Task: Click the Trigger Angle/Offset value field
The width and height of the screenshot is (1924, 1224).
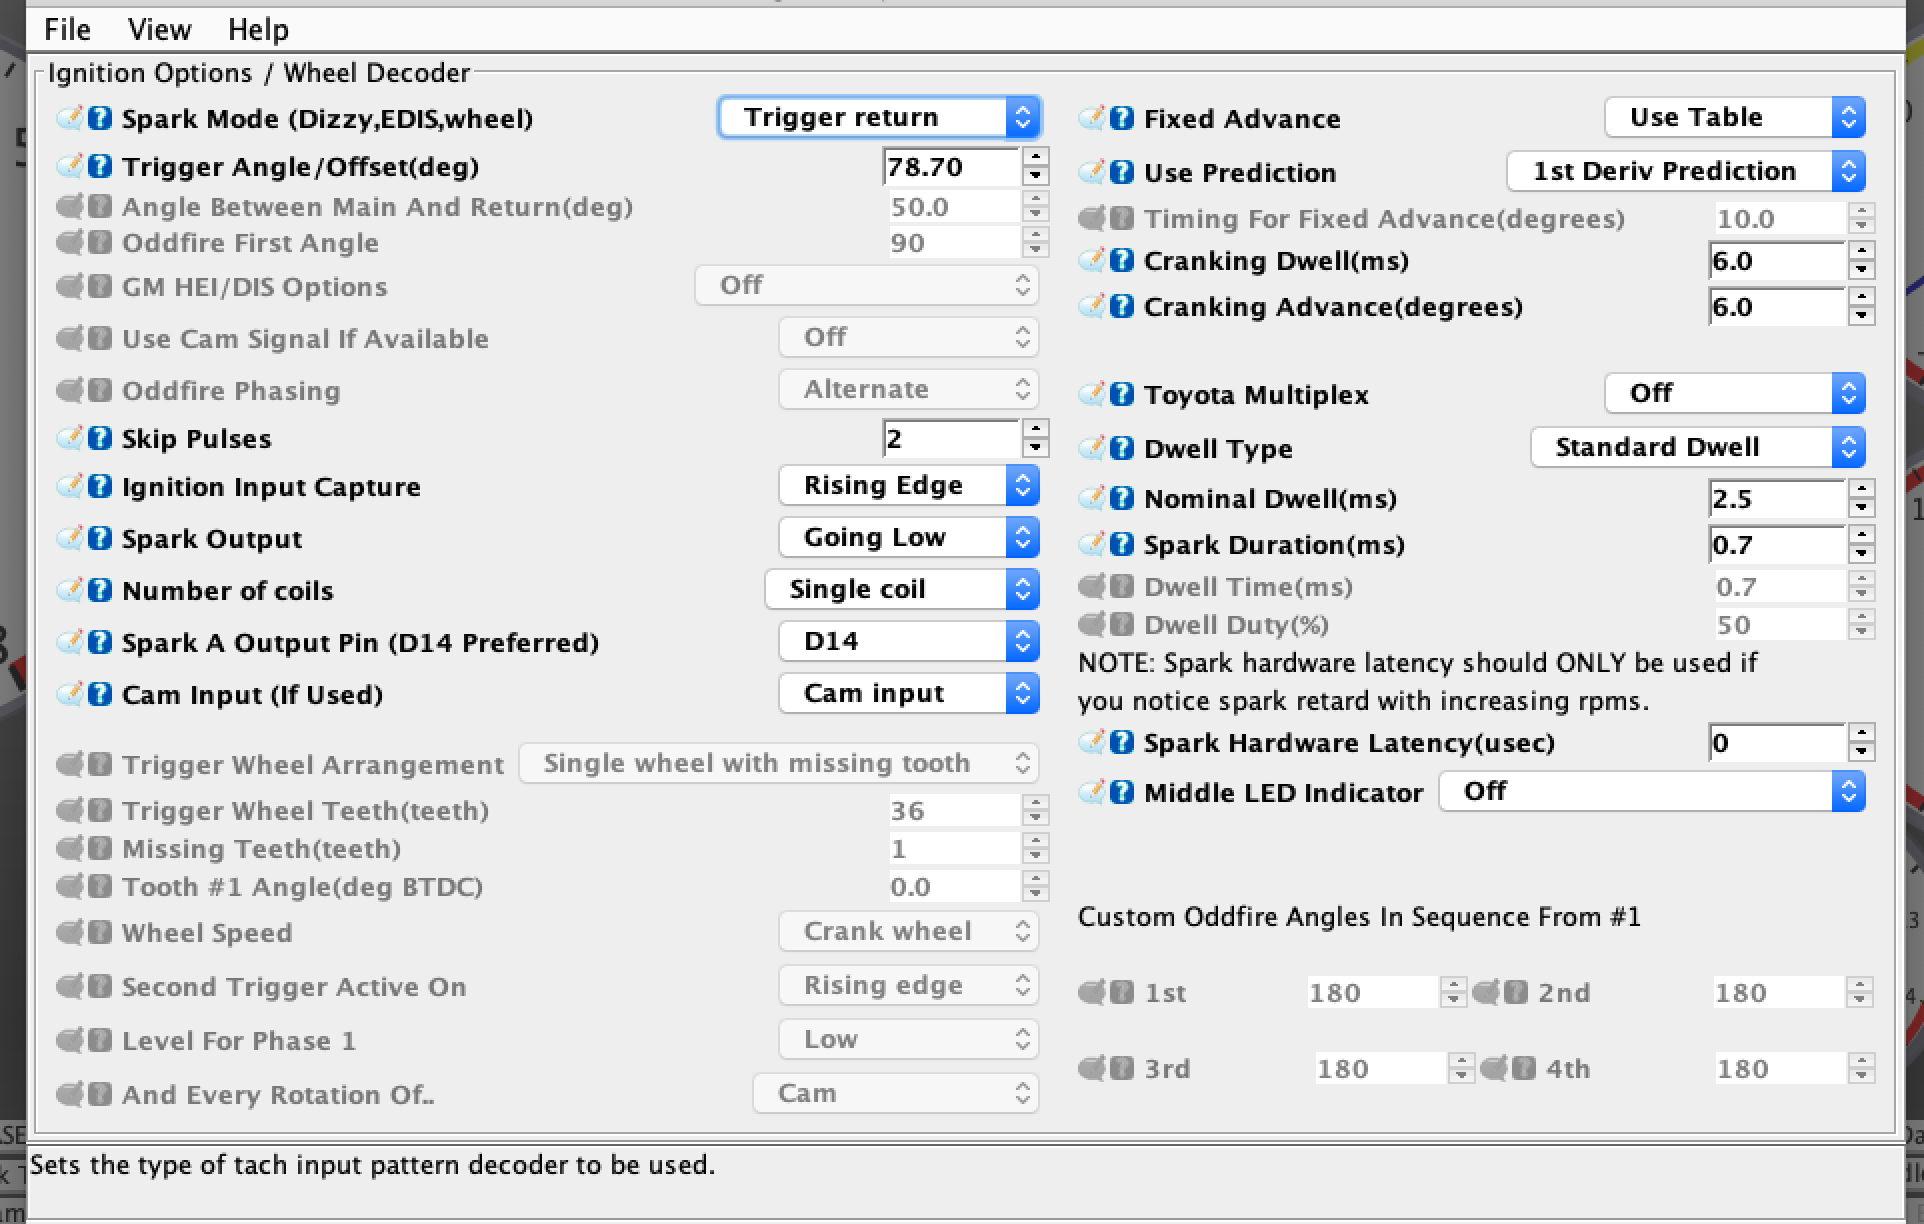Action: click(x=950, y=167)
